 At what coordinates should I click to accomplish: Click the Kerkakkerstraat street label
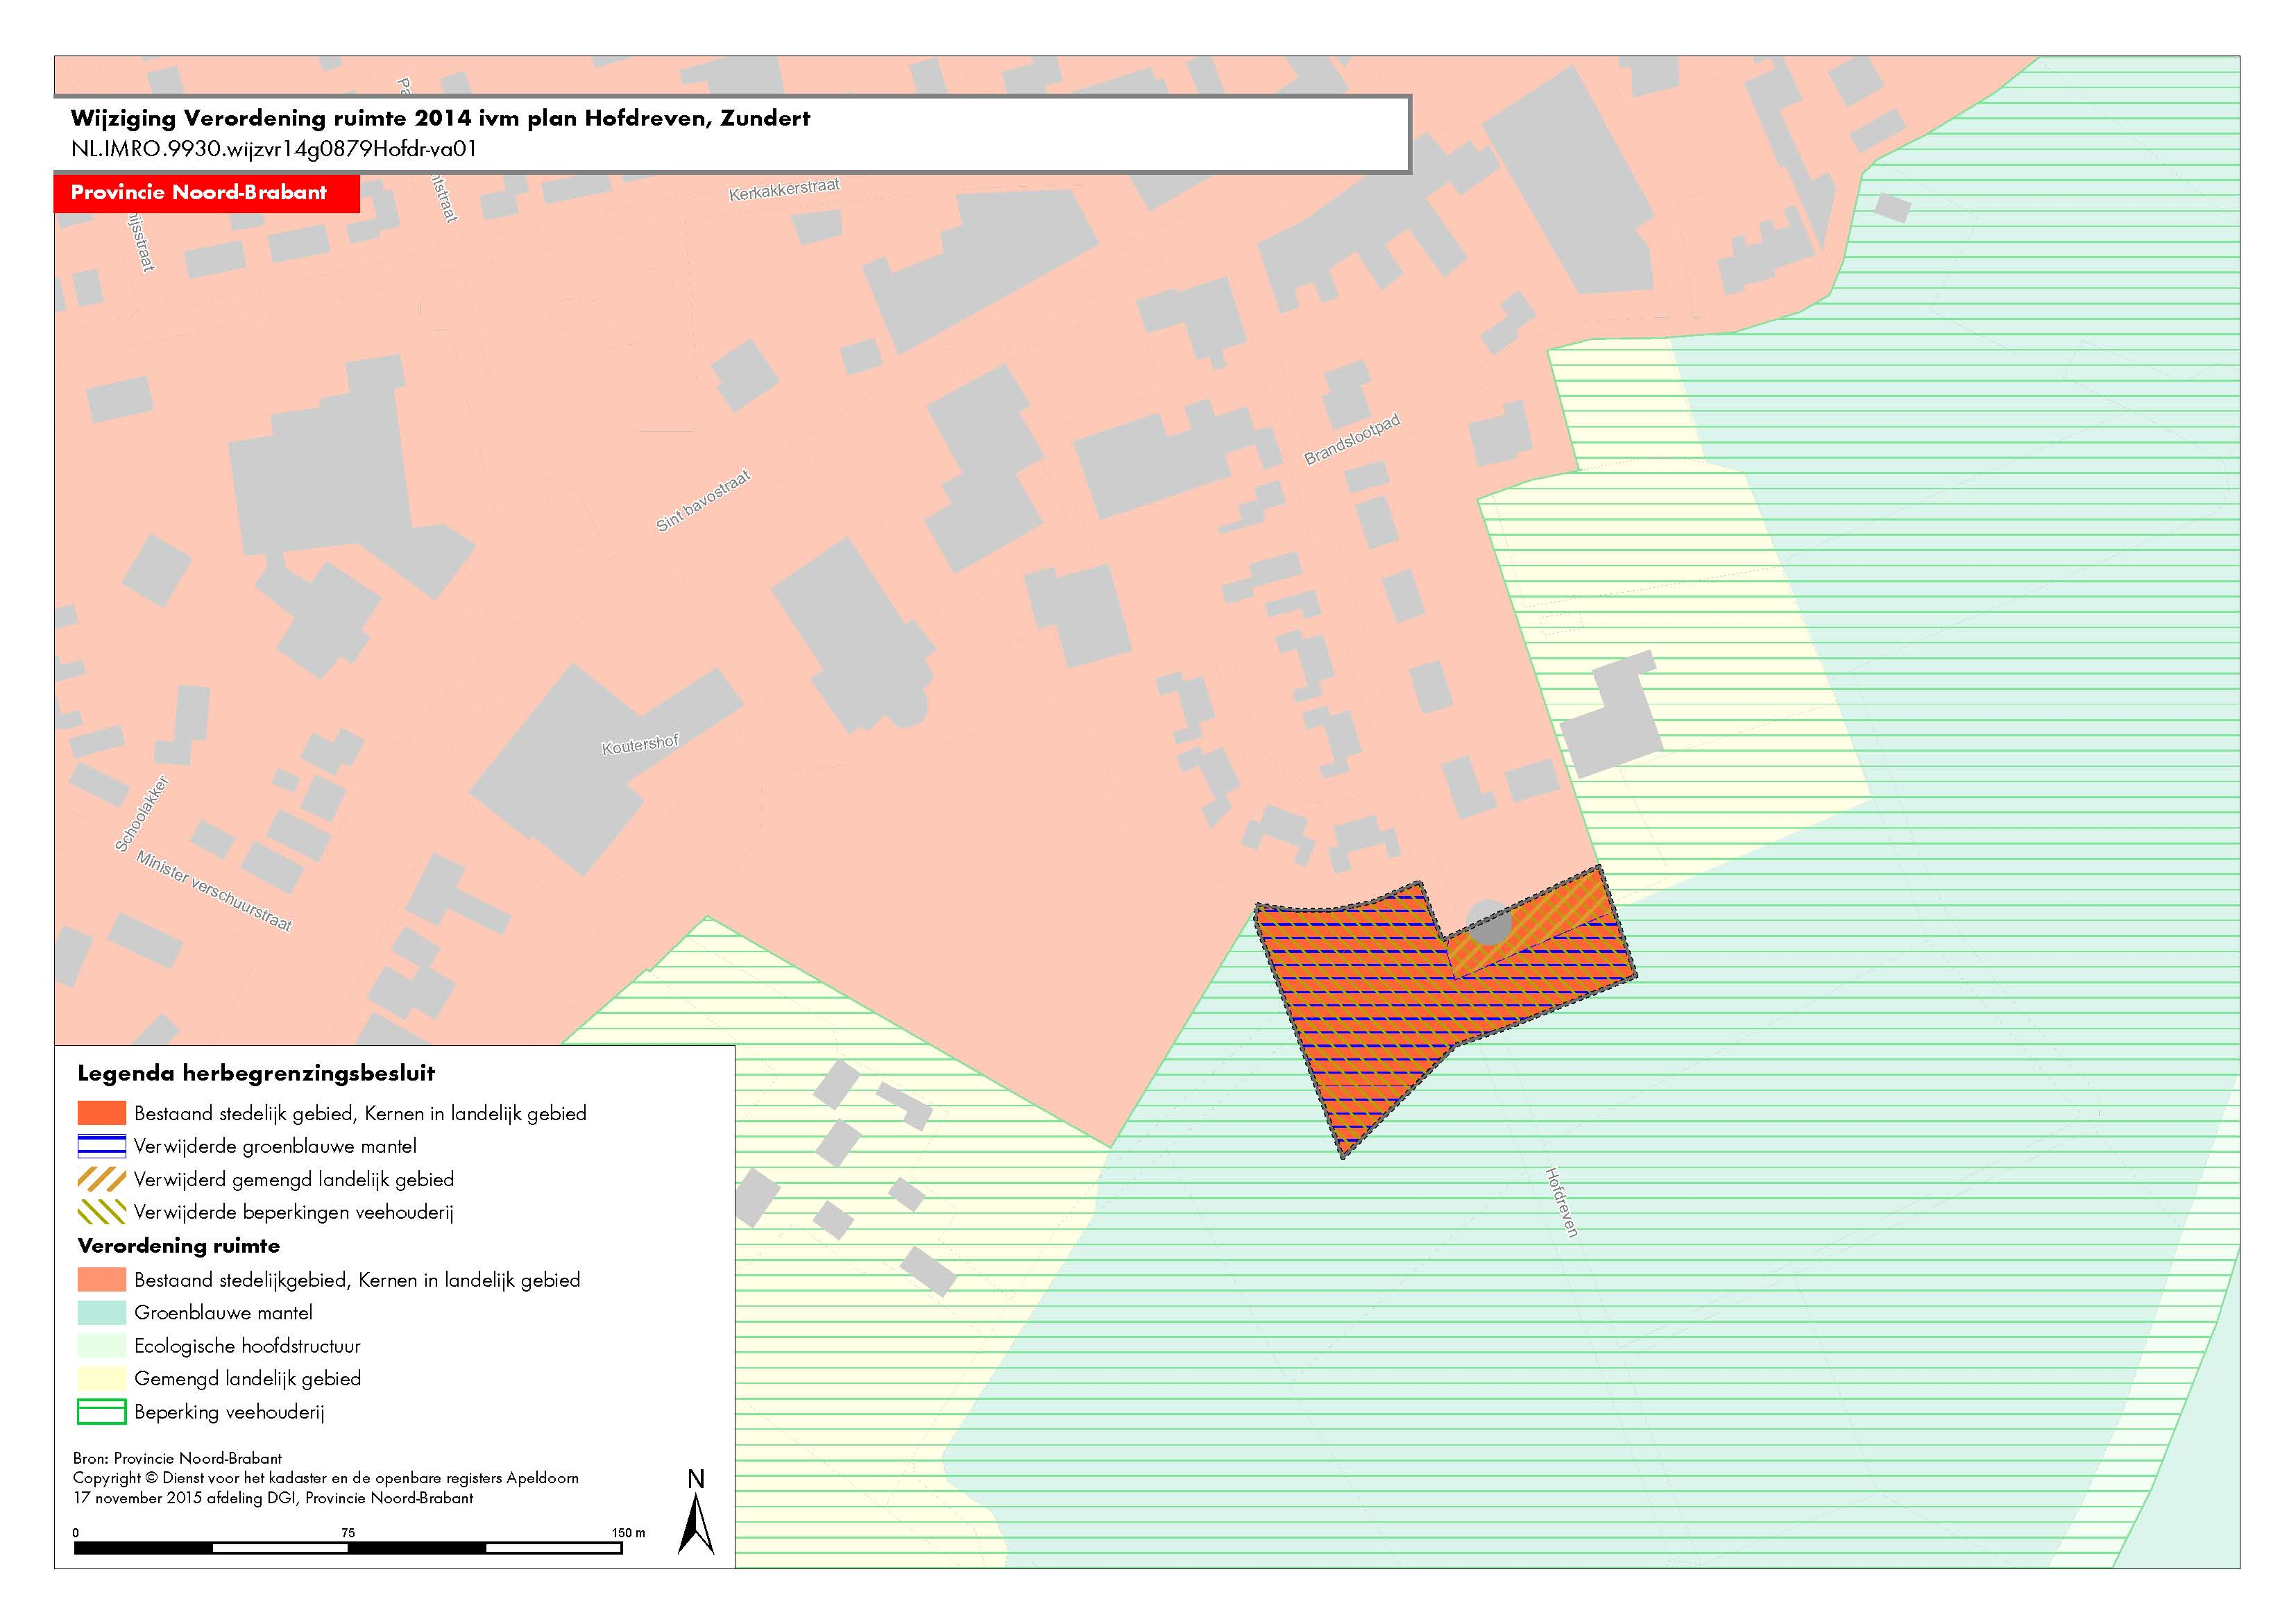click(785, 189)
